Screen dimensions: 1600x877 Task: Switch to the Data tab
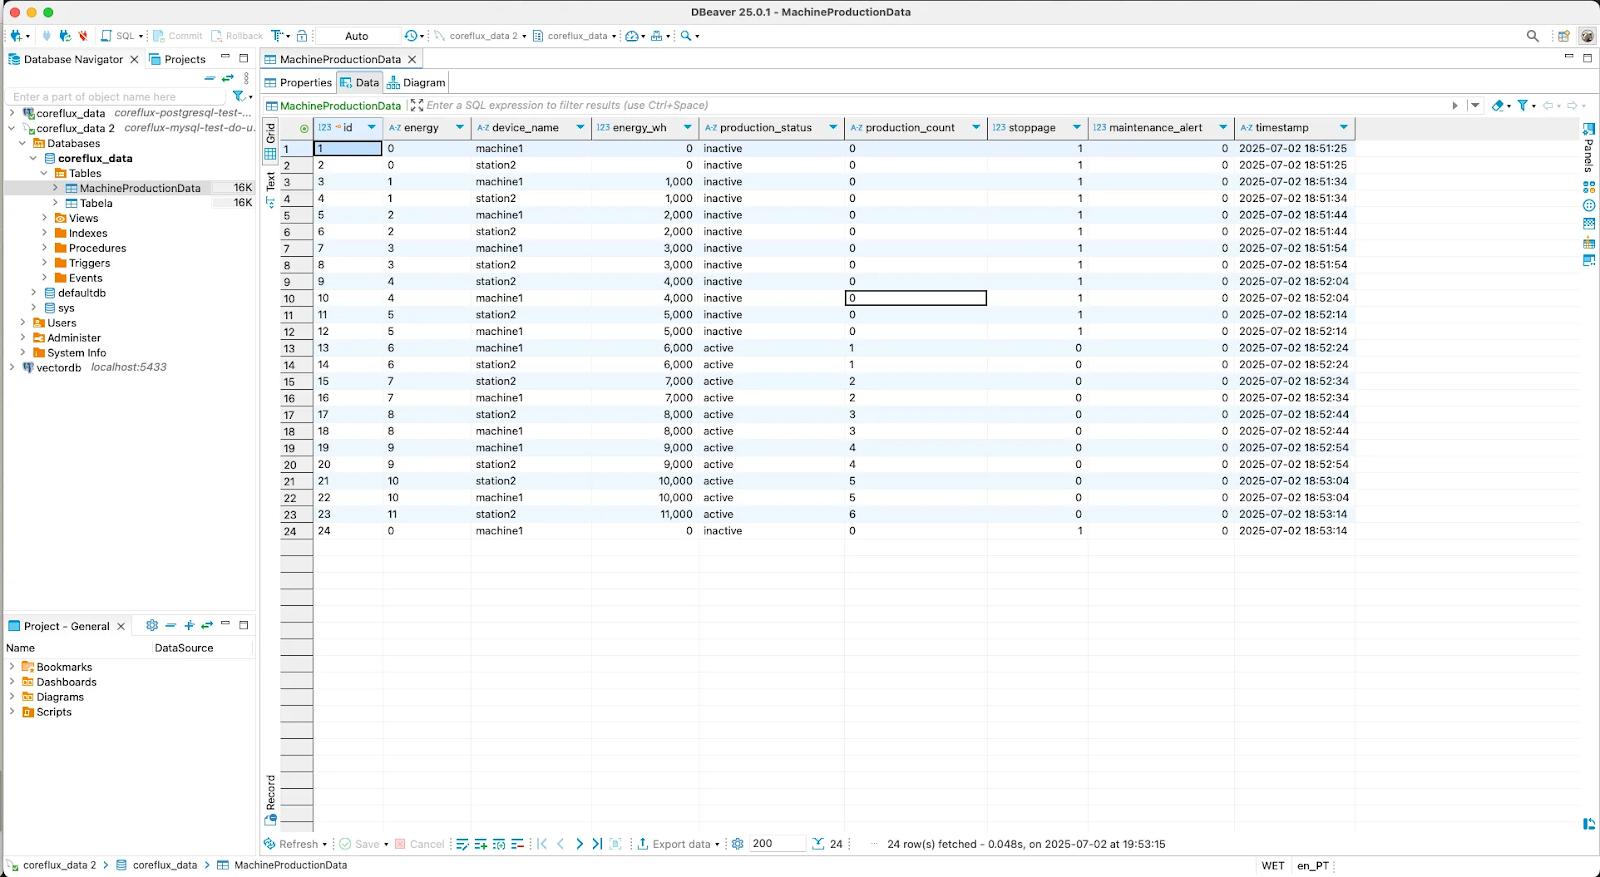(359, 83)
